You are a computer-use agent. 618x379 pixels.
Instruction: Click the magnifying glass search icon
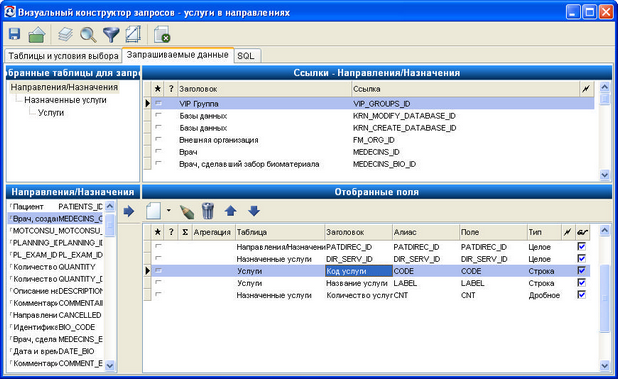(88, 35)
